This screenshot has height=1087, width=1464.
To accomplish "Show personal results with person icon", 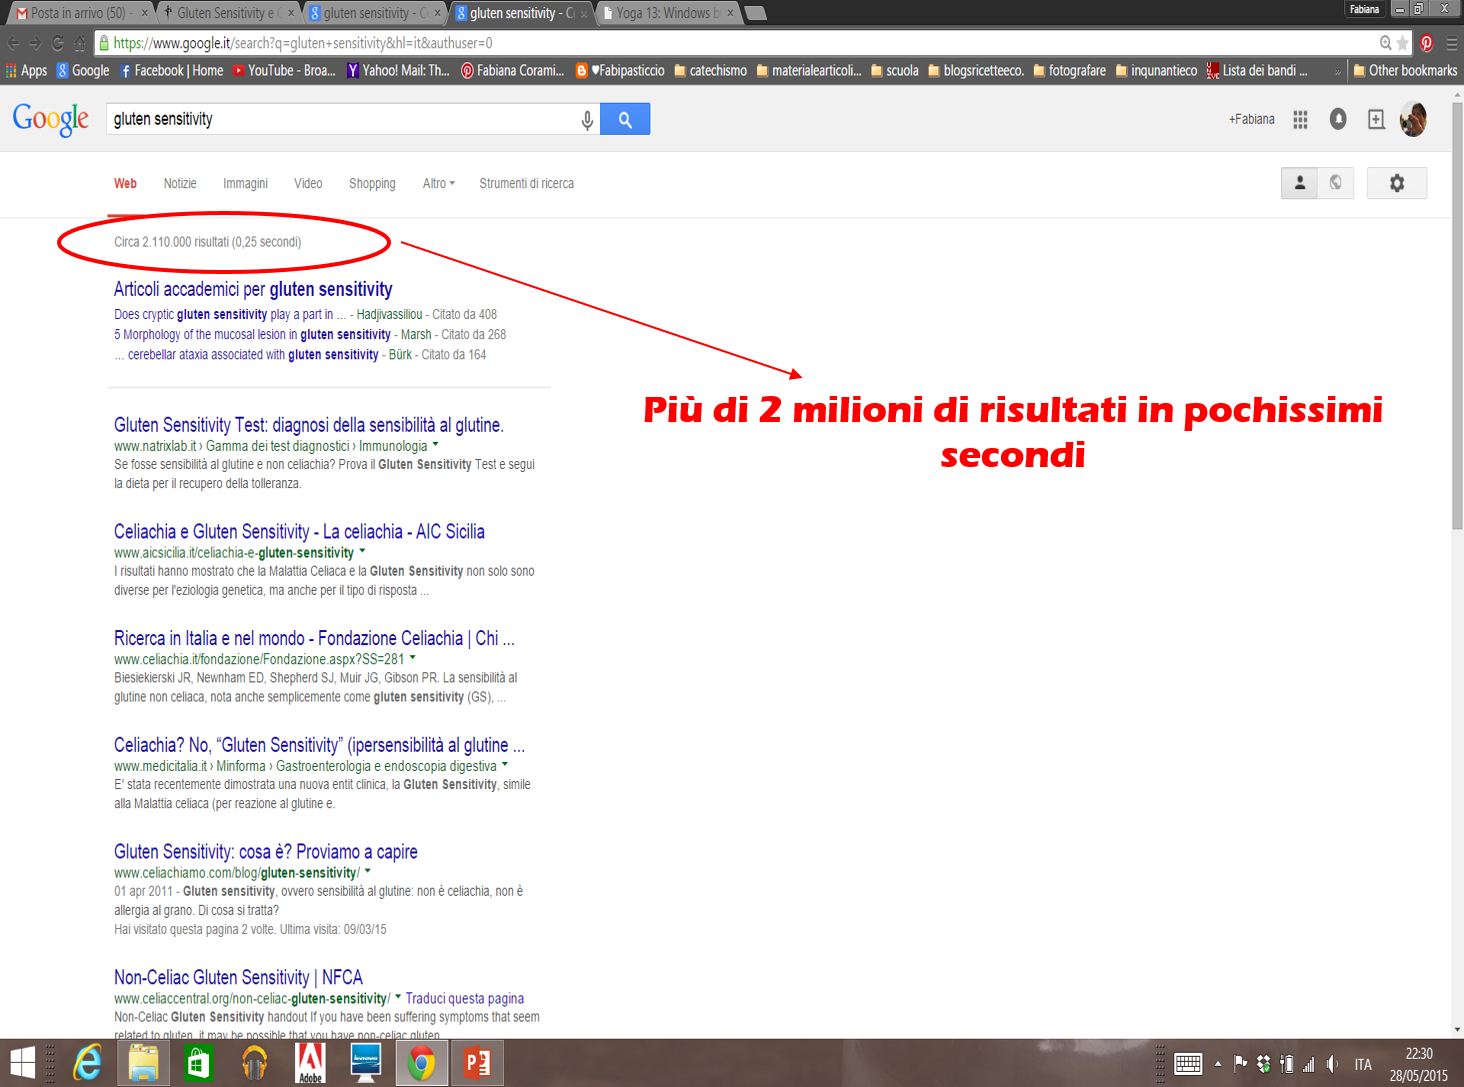I will [1300, 183].
